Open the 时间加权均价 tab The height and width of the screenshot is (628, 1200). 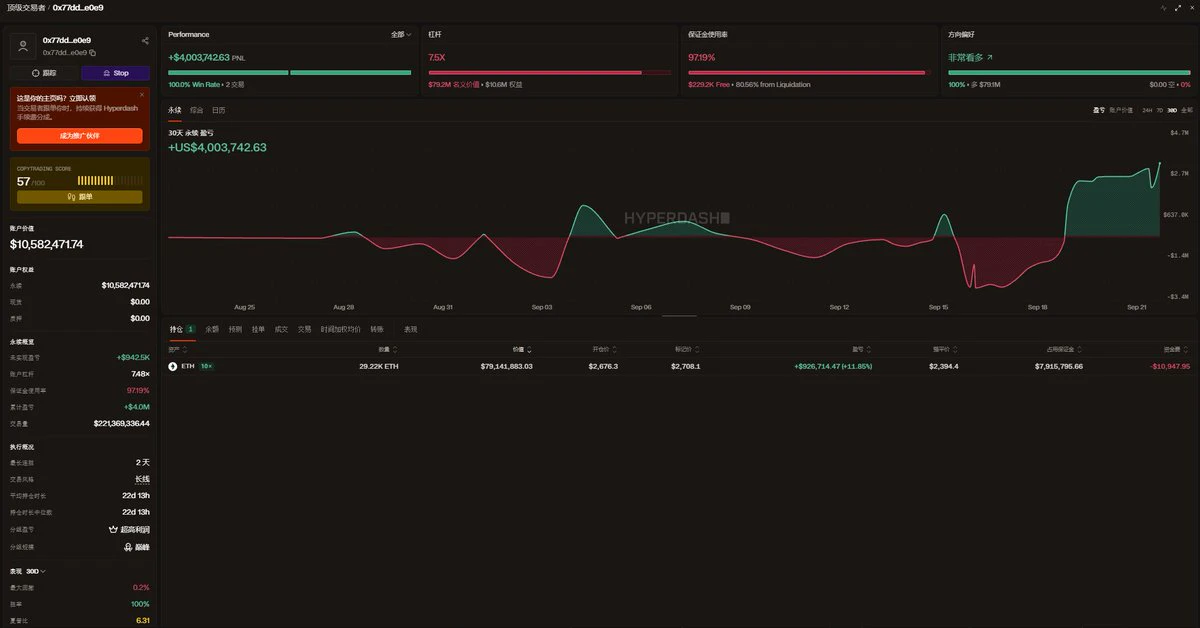click(x=341, y=328)
